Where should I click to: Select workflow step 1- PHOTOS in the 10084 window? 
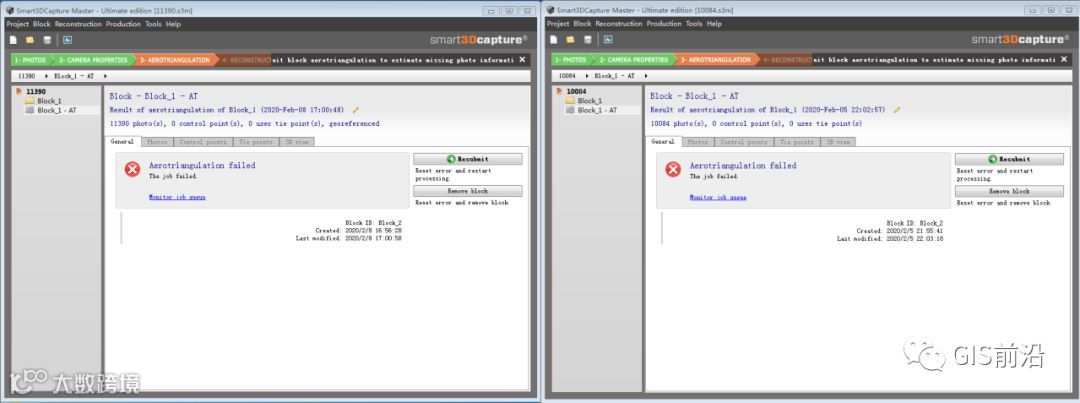point(570,60)
